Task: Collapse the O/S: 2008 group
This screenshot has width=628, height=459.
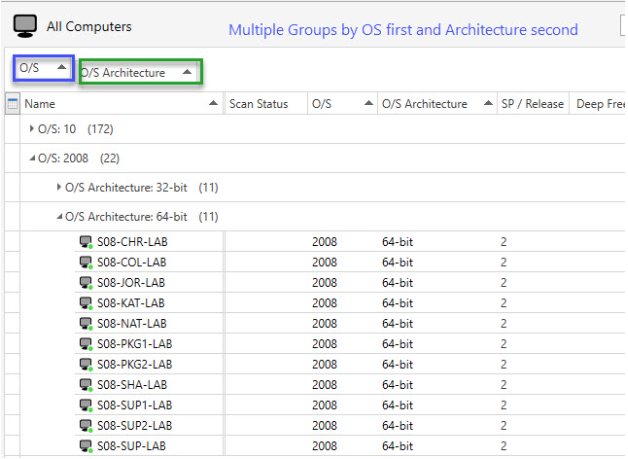Action: [32, 159]
